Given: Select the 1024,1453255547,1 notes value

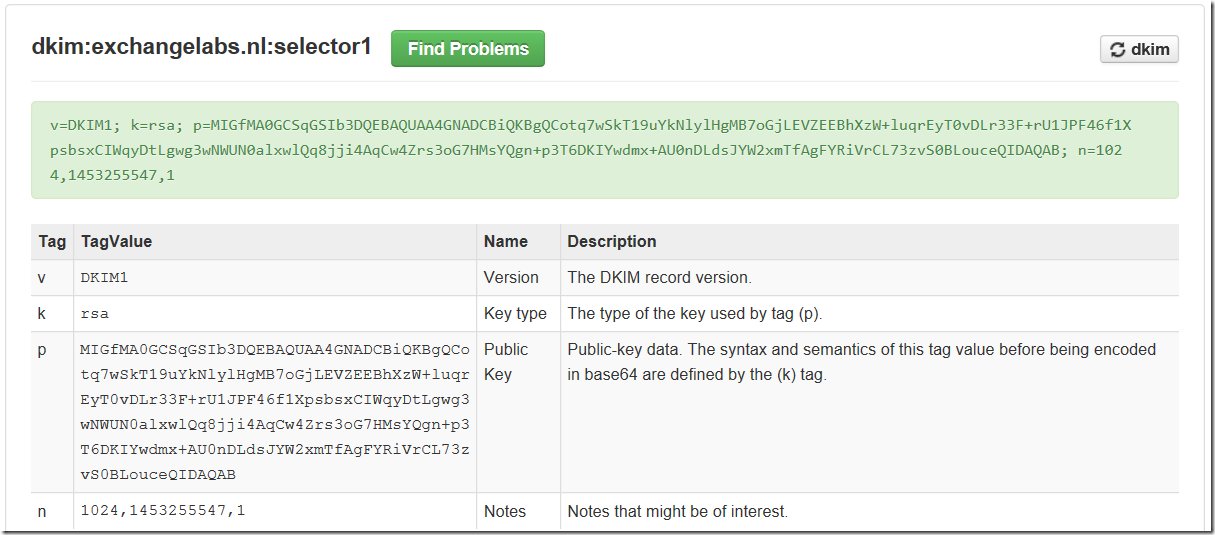Looking at the screenshot, I should pos(162,511).
